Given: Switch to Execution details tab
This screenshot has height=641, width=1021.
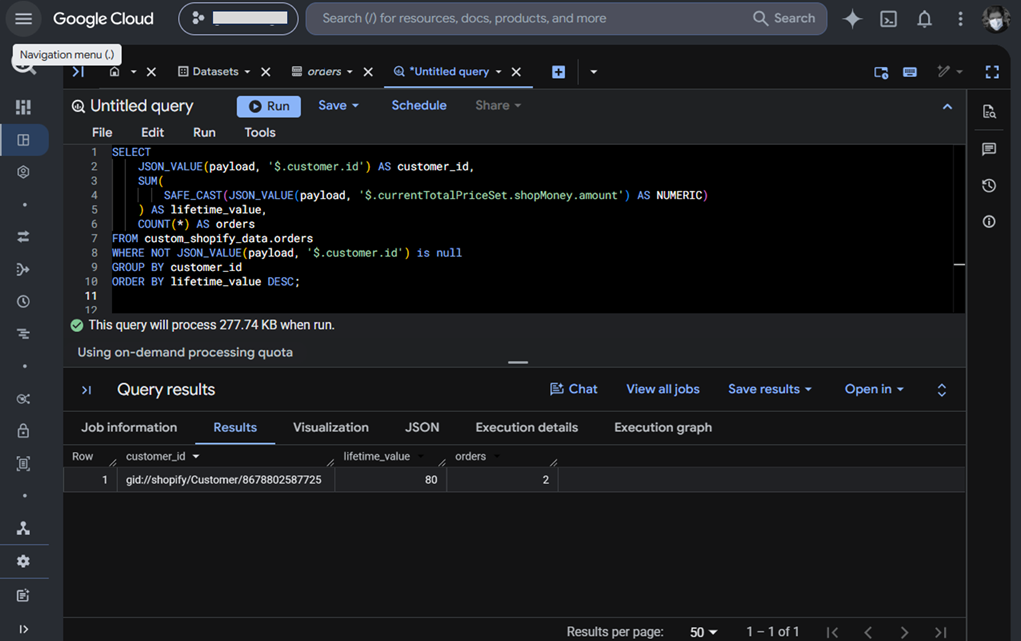Looking at the screenshot, I should (527, 427).
